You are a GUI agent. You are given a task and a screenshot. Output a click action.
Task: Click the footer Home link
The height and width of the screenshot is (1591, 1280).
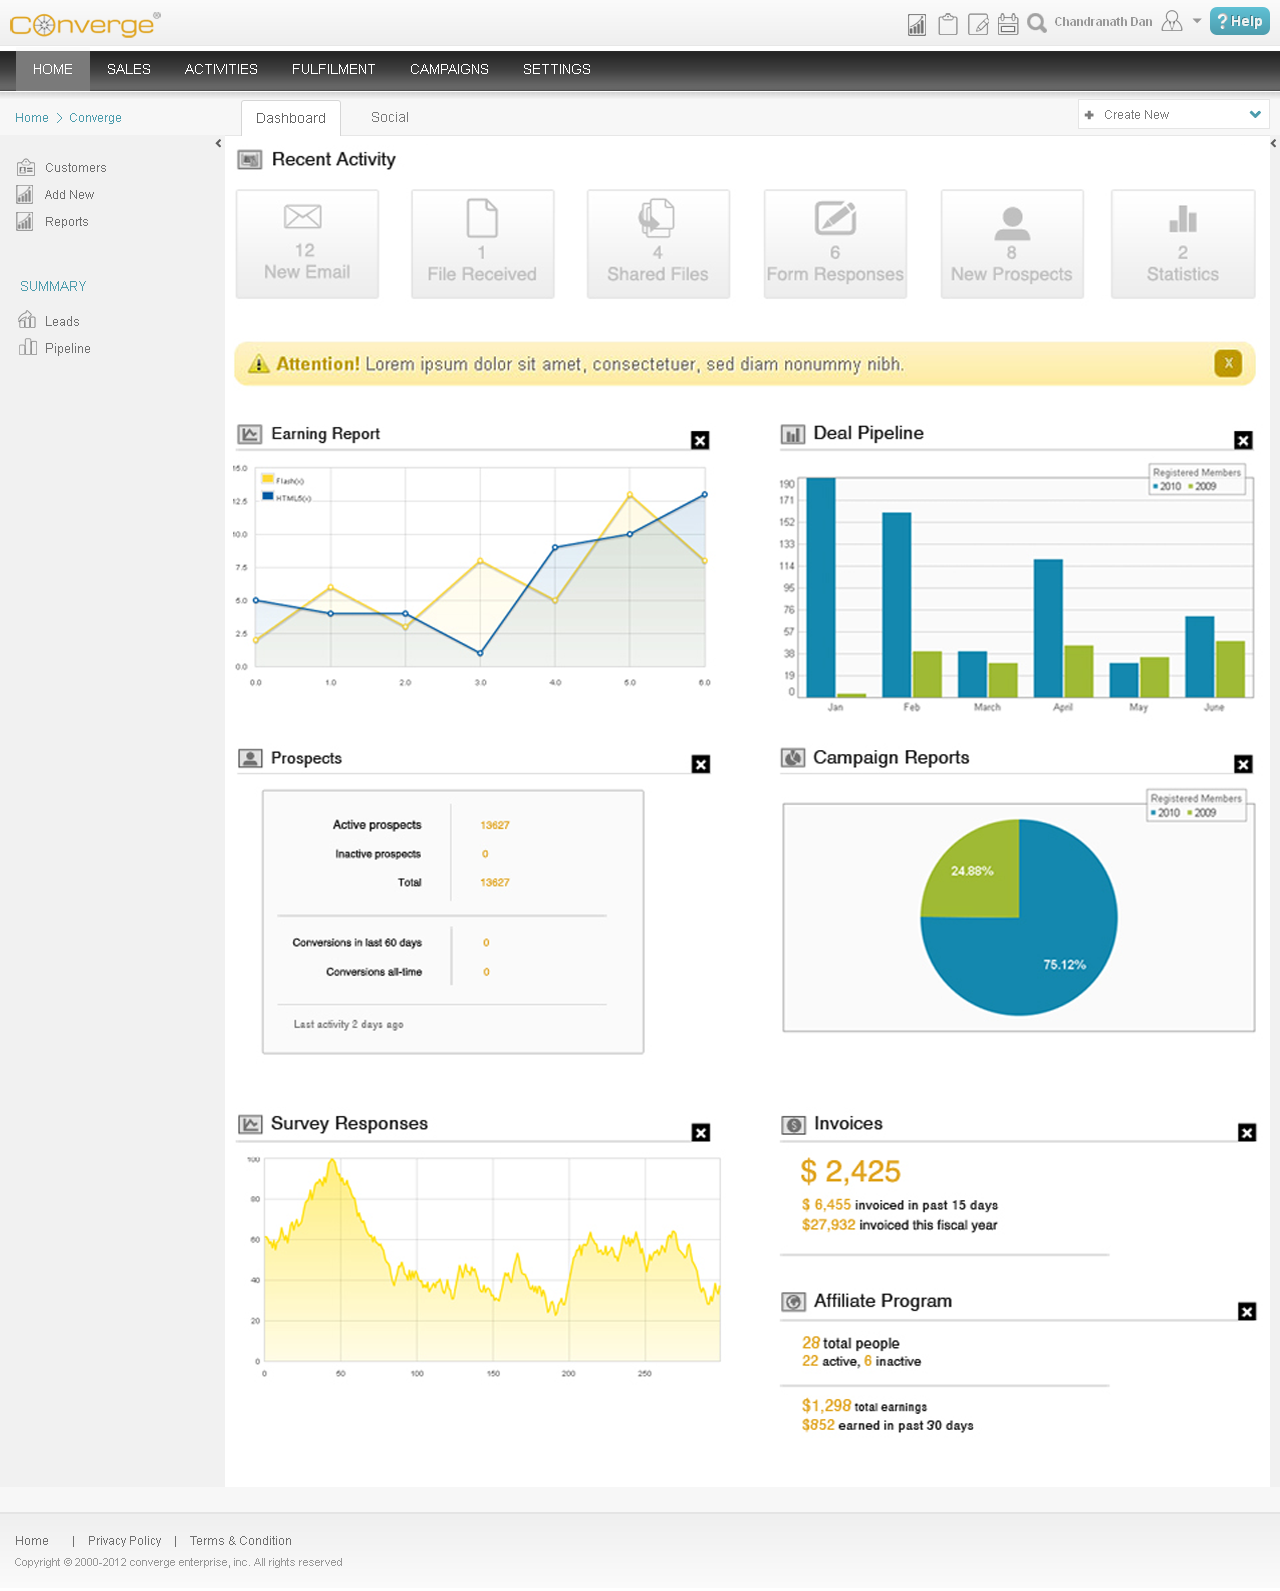click(32, 1541)
